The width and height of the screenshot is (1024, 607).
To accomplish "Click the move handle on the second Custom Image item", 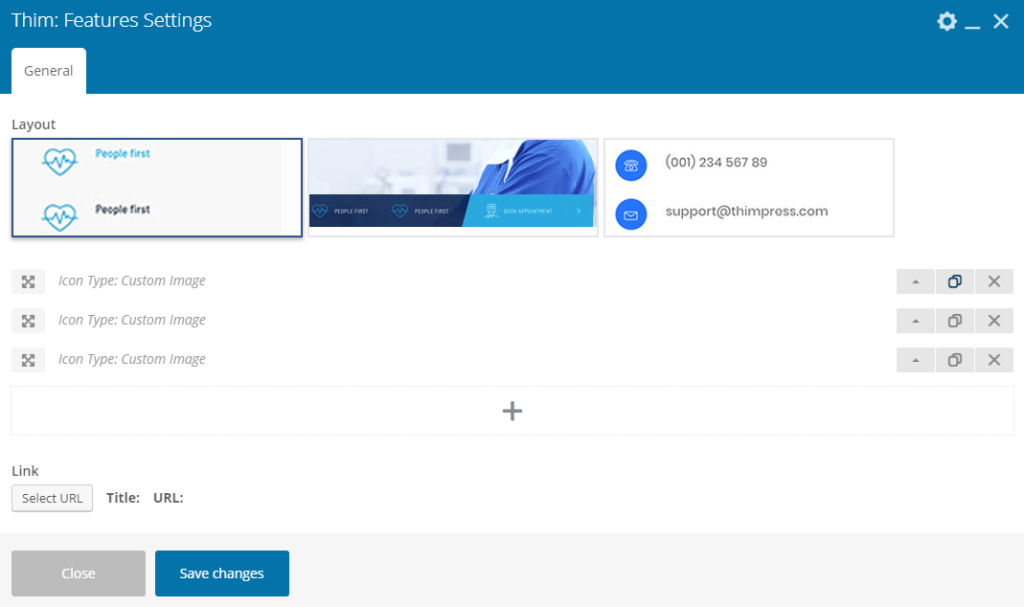I will click(x=28, y=320).
